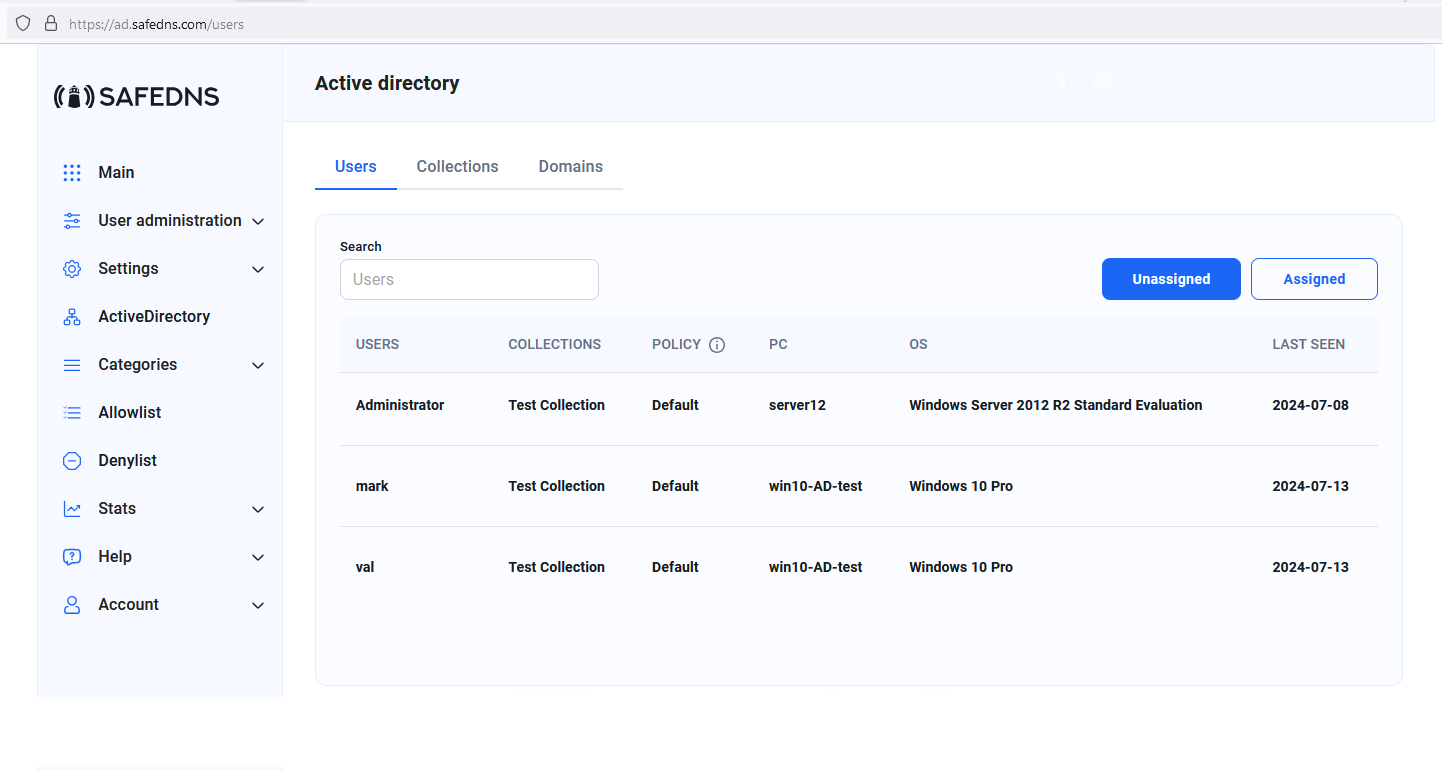Image resolution: width=1442 pixels, height=770 pixels.
Task: Click the browser shield tracking protection icon
Action: point(23,23)
